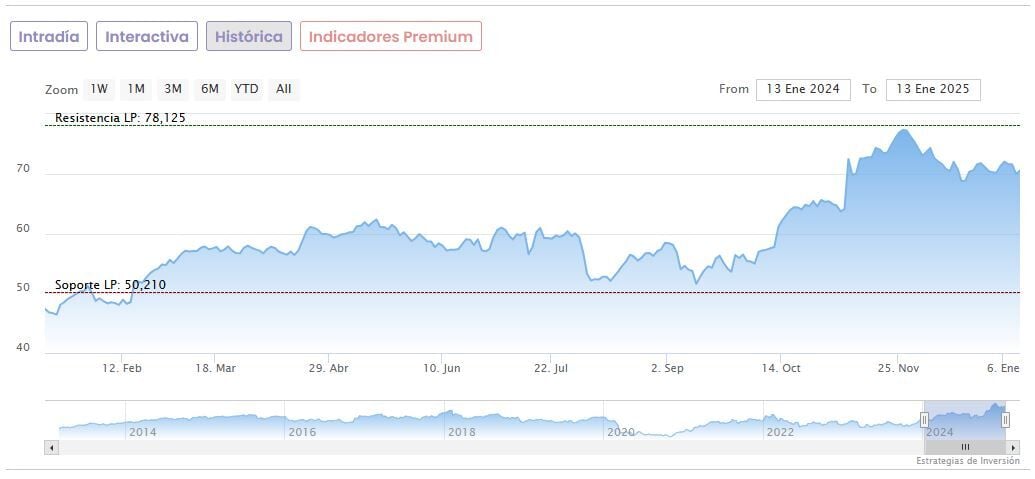
Task: Click the left range handle in navigator
Action: [924, 420]
